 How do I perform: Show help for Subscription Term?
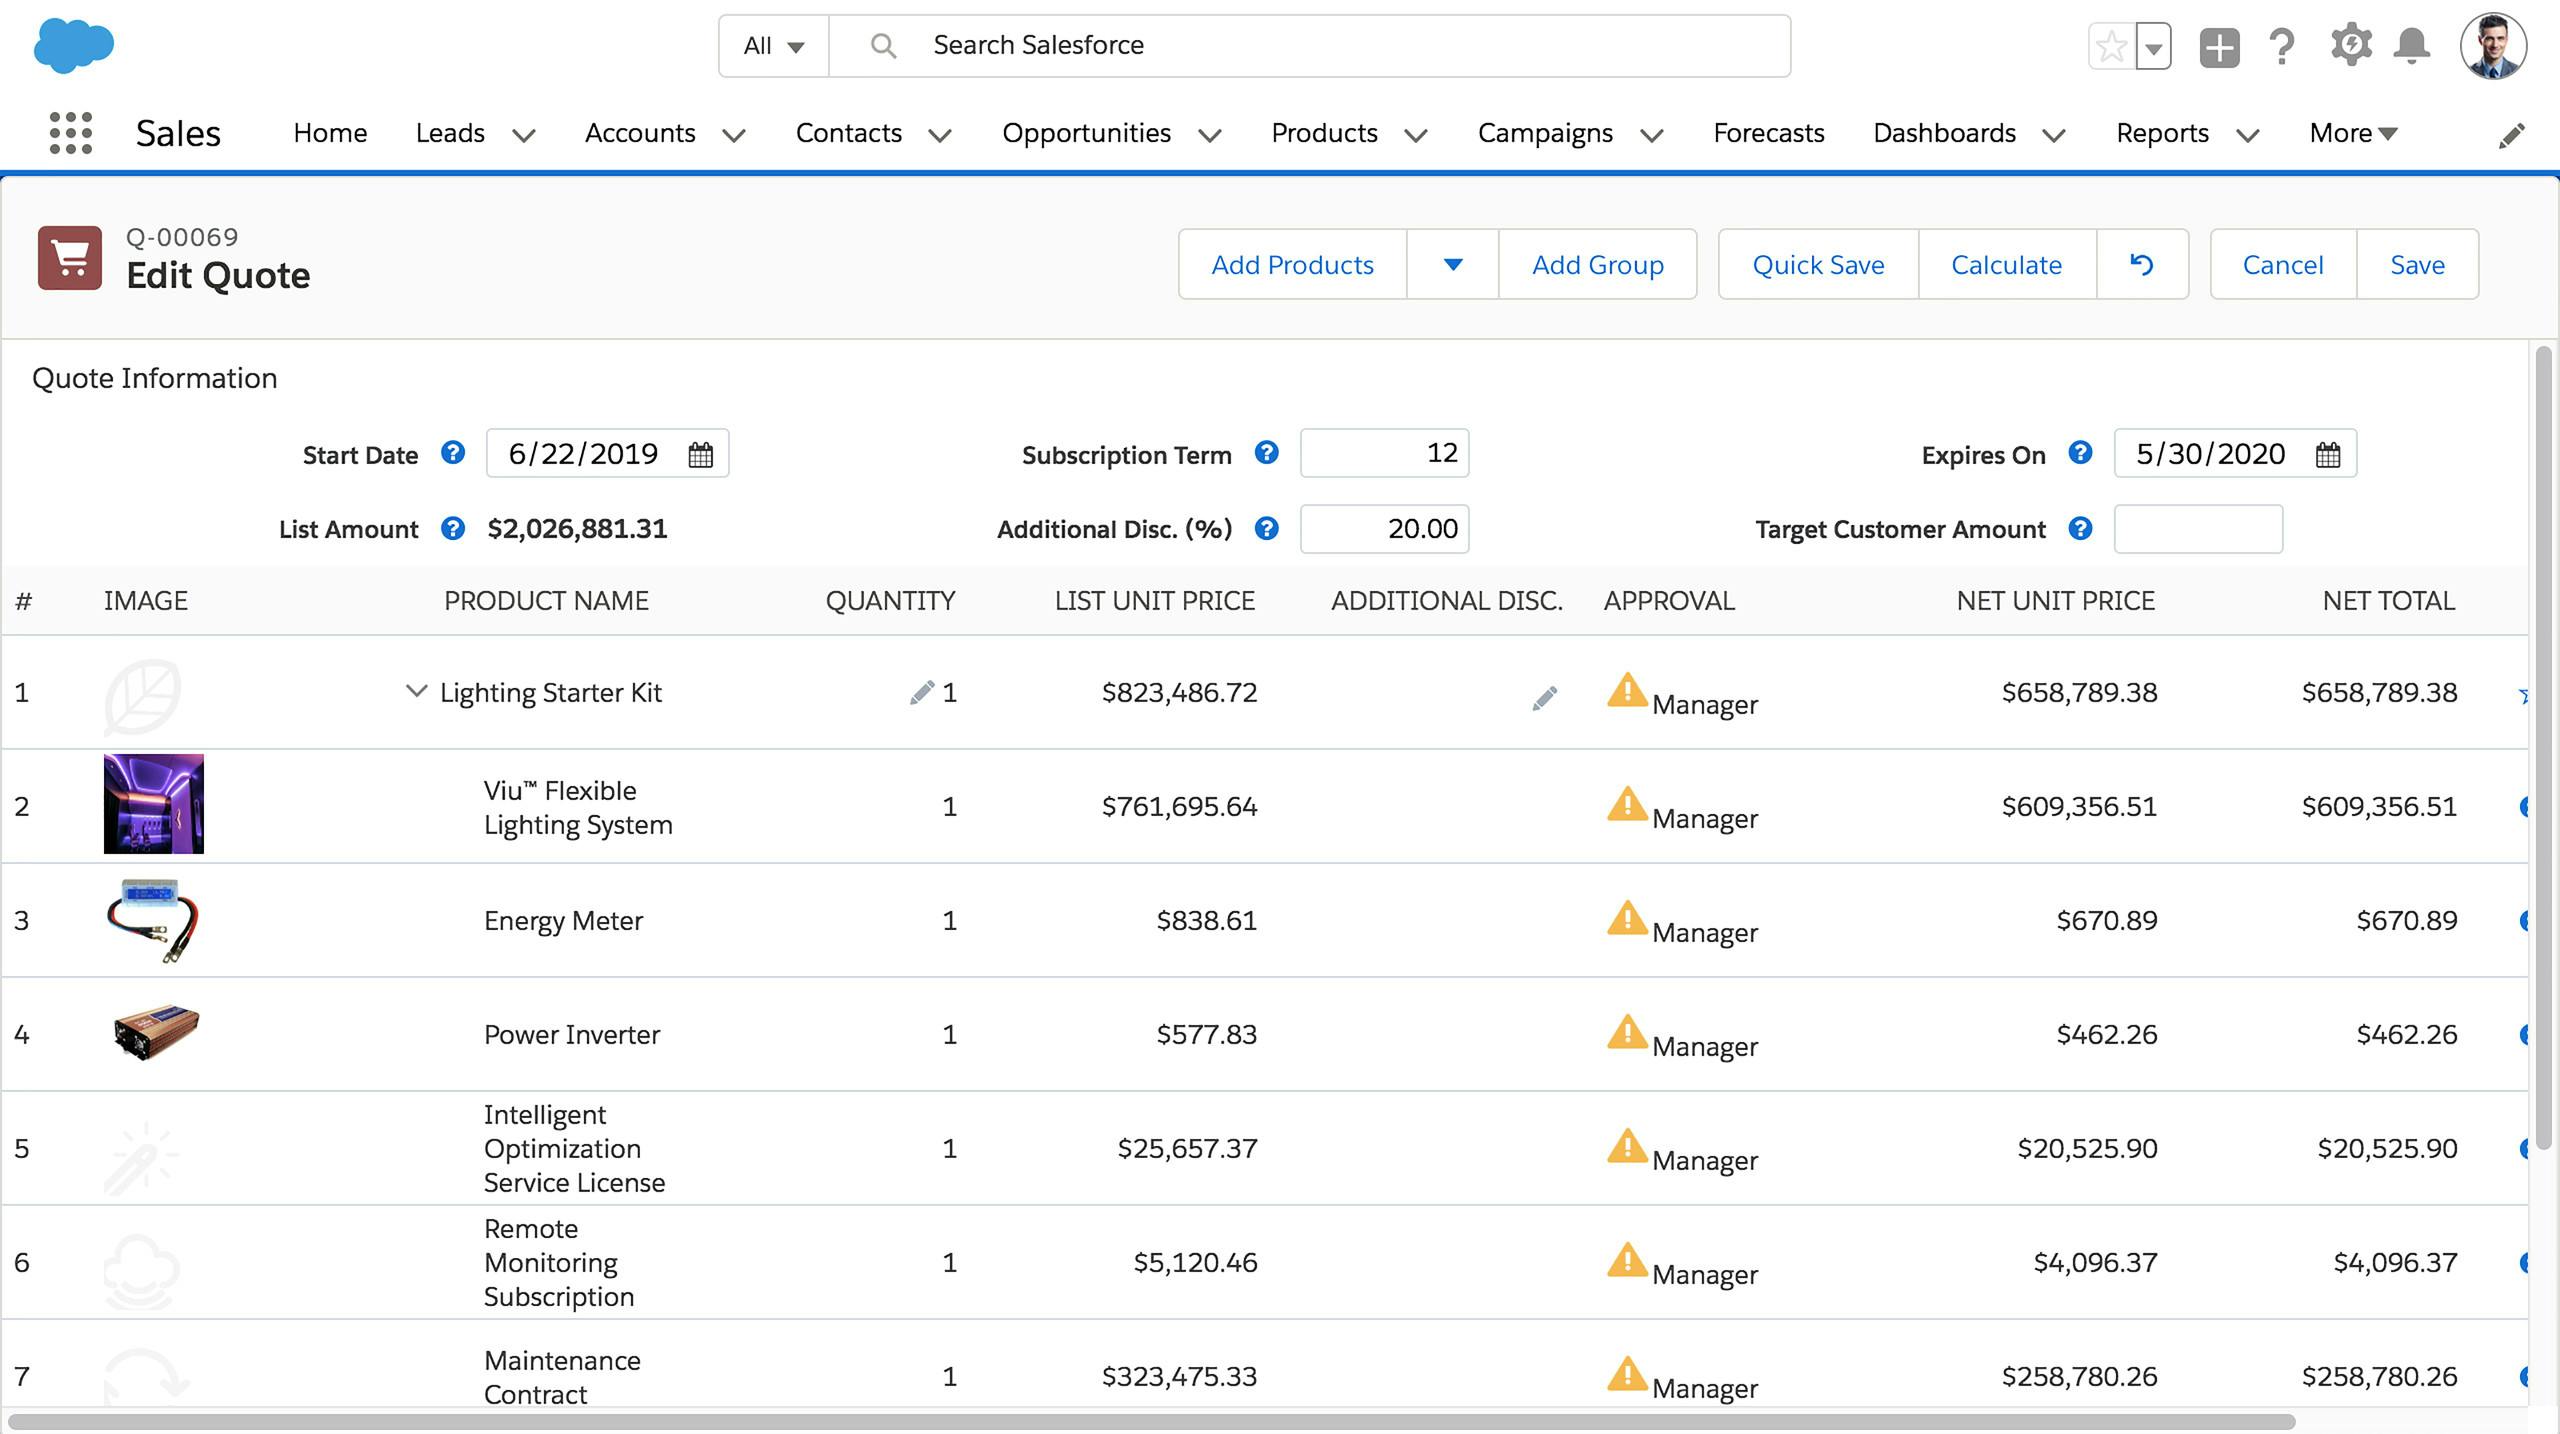1267,453
